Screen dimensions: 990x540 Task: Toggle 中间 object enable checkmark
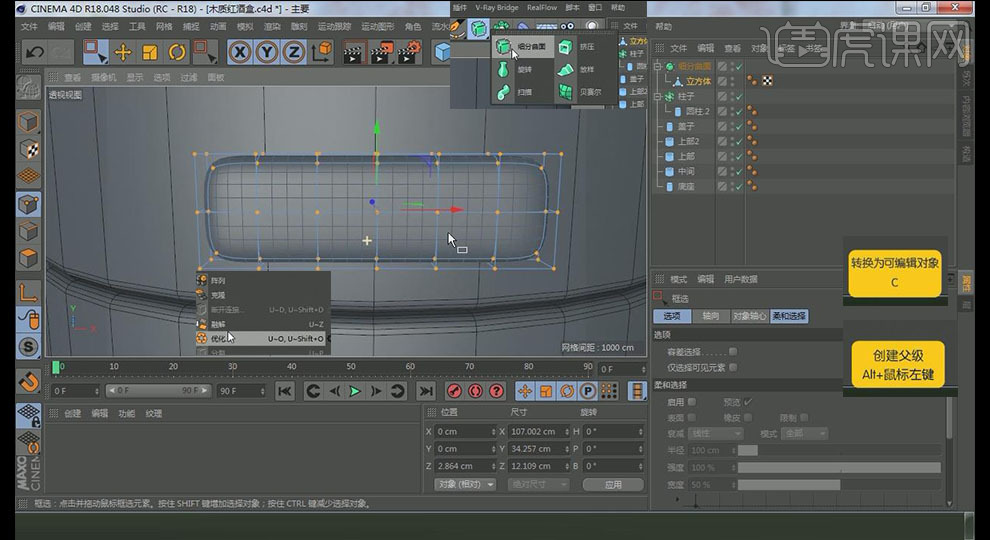739,171
